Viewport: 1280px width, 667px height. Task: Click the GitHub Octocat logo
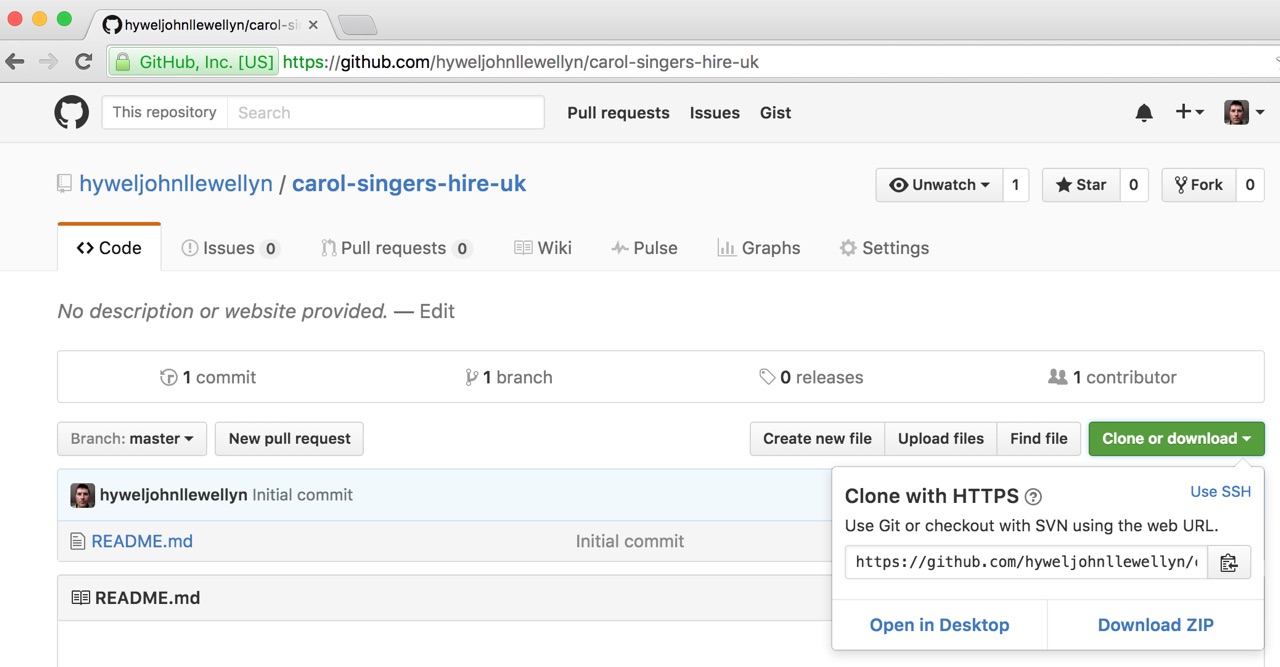coord(71,112)
